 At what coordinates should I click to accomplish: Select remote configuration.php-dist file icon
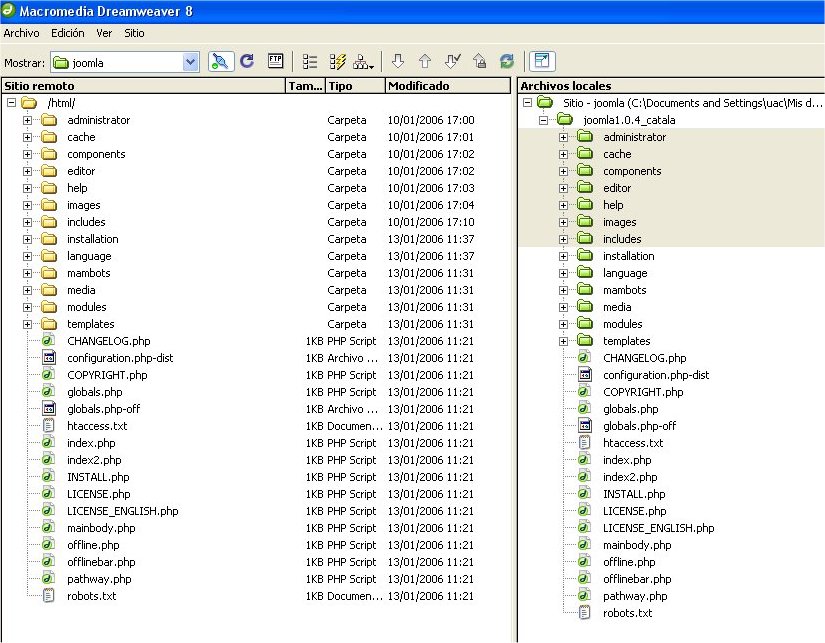tap(48, 358)
